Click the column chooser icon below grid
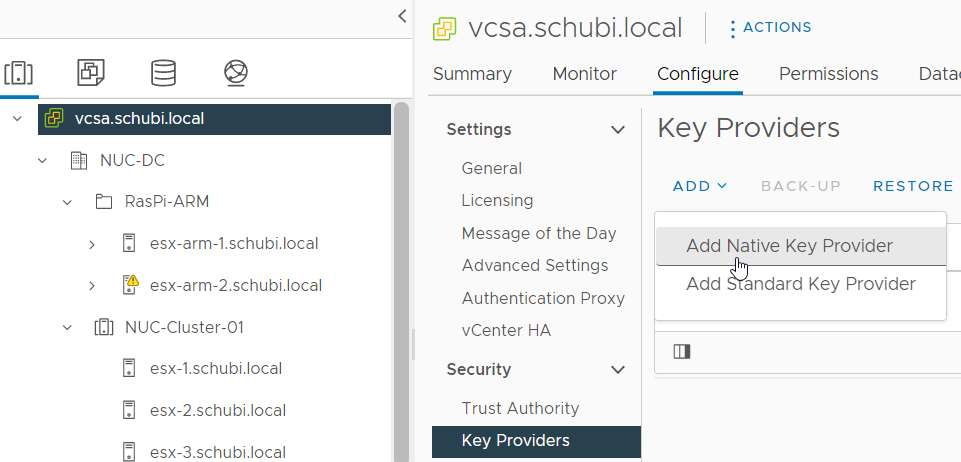Viewport: 961px width, 462px height. pyautogui.click(x=682, y=351)
